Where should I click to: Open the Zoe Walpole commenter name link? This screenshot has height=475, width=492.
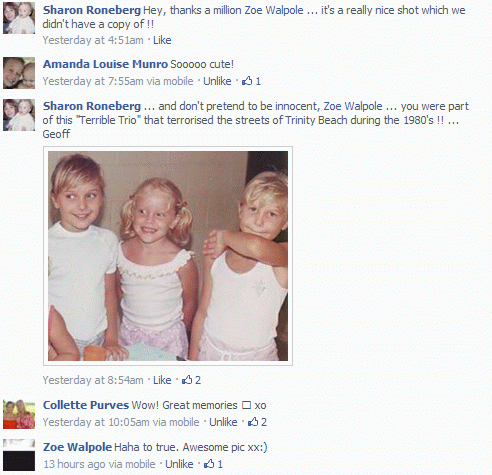[x=77, y=447]
